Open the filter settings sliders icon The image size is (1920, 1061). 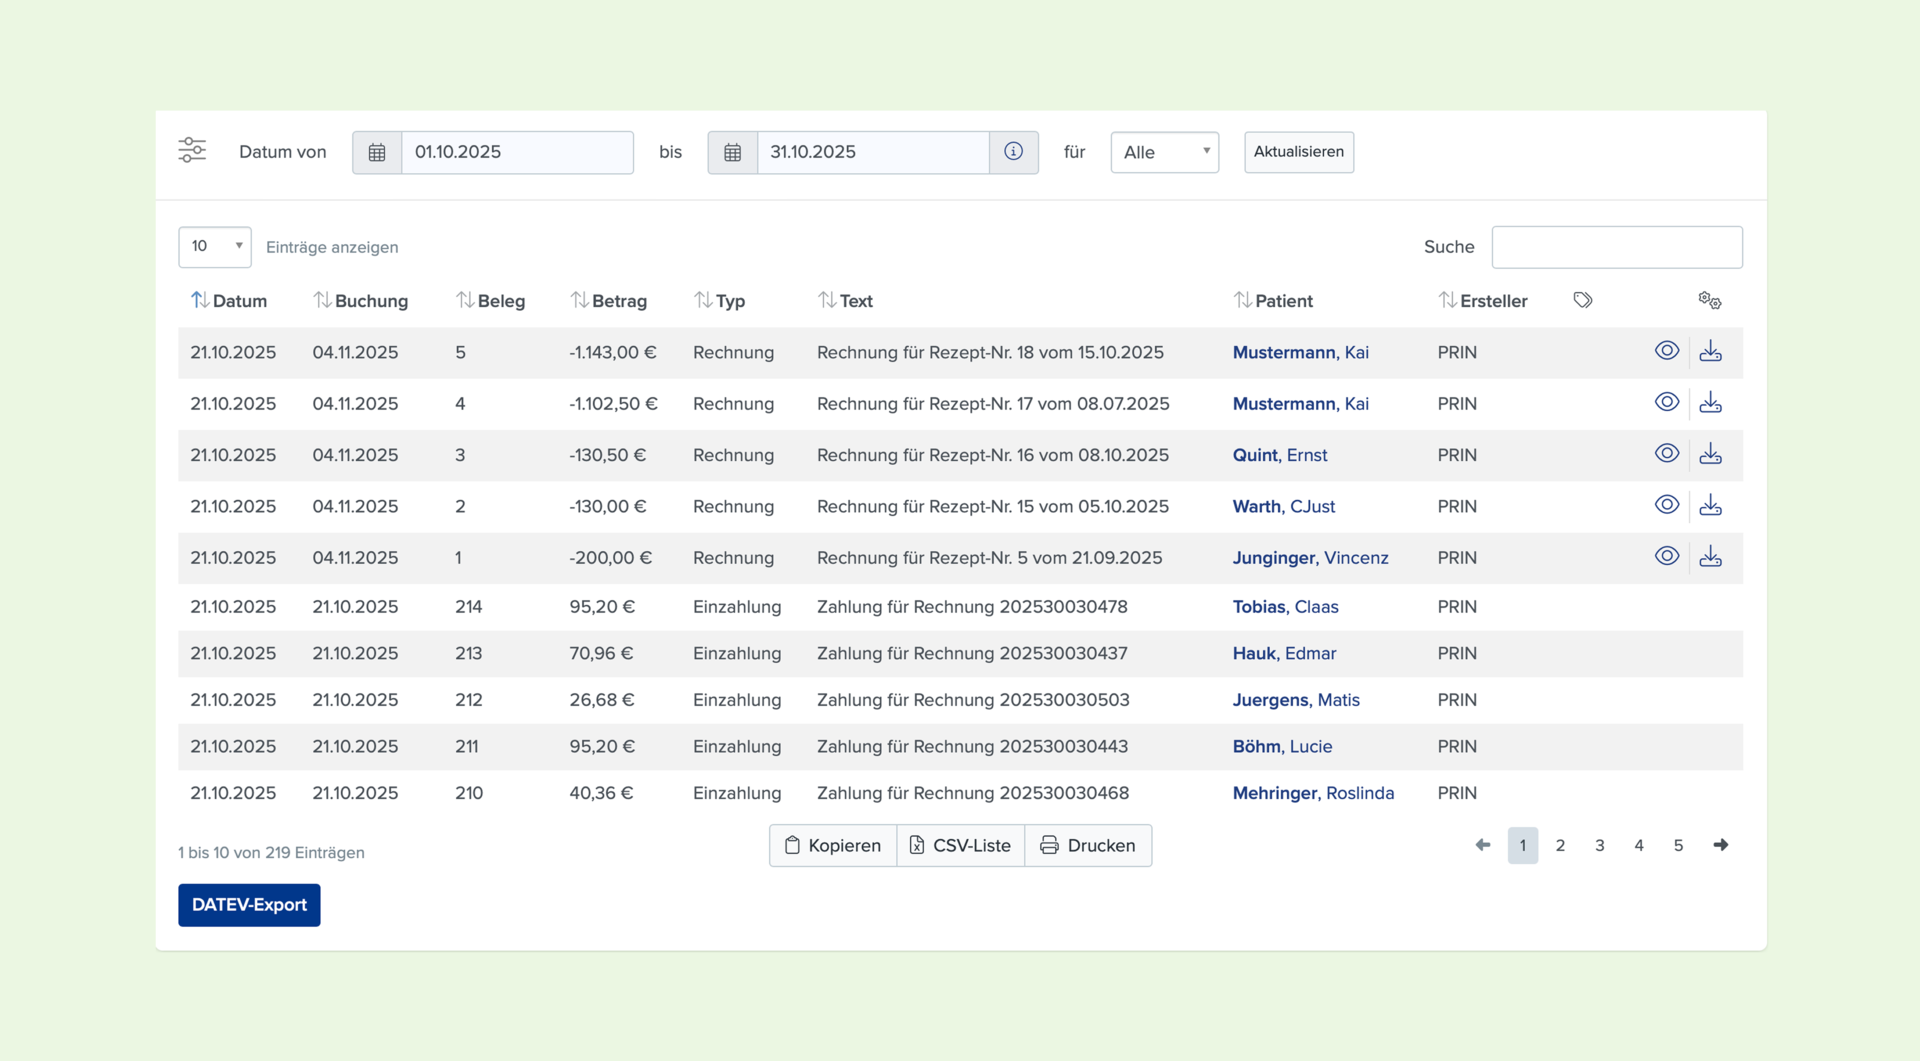click(x=192, y=151)
